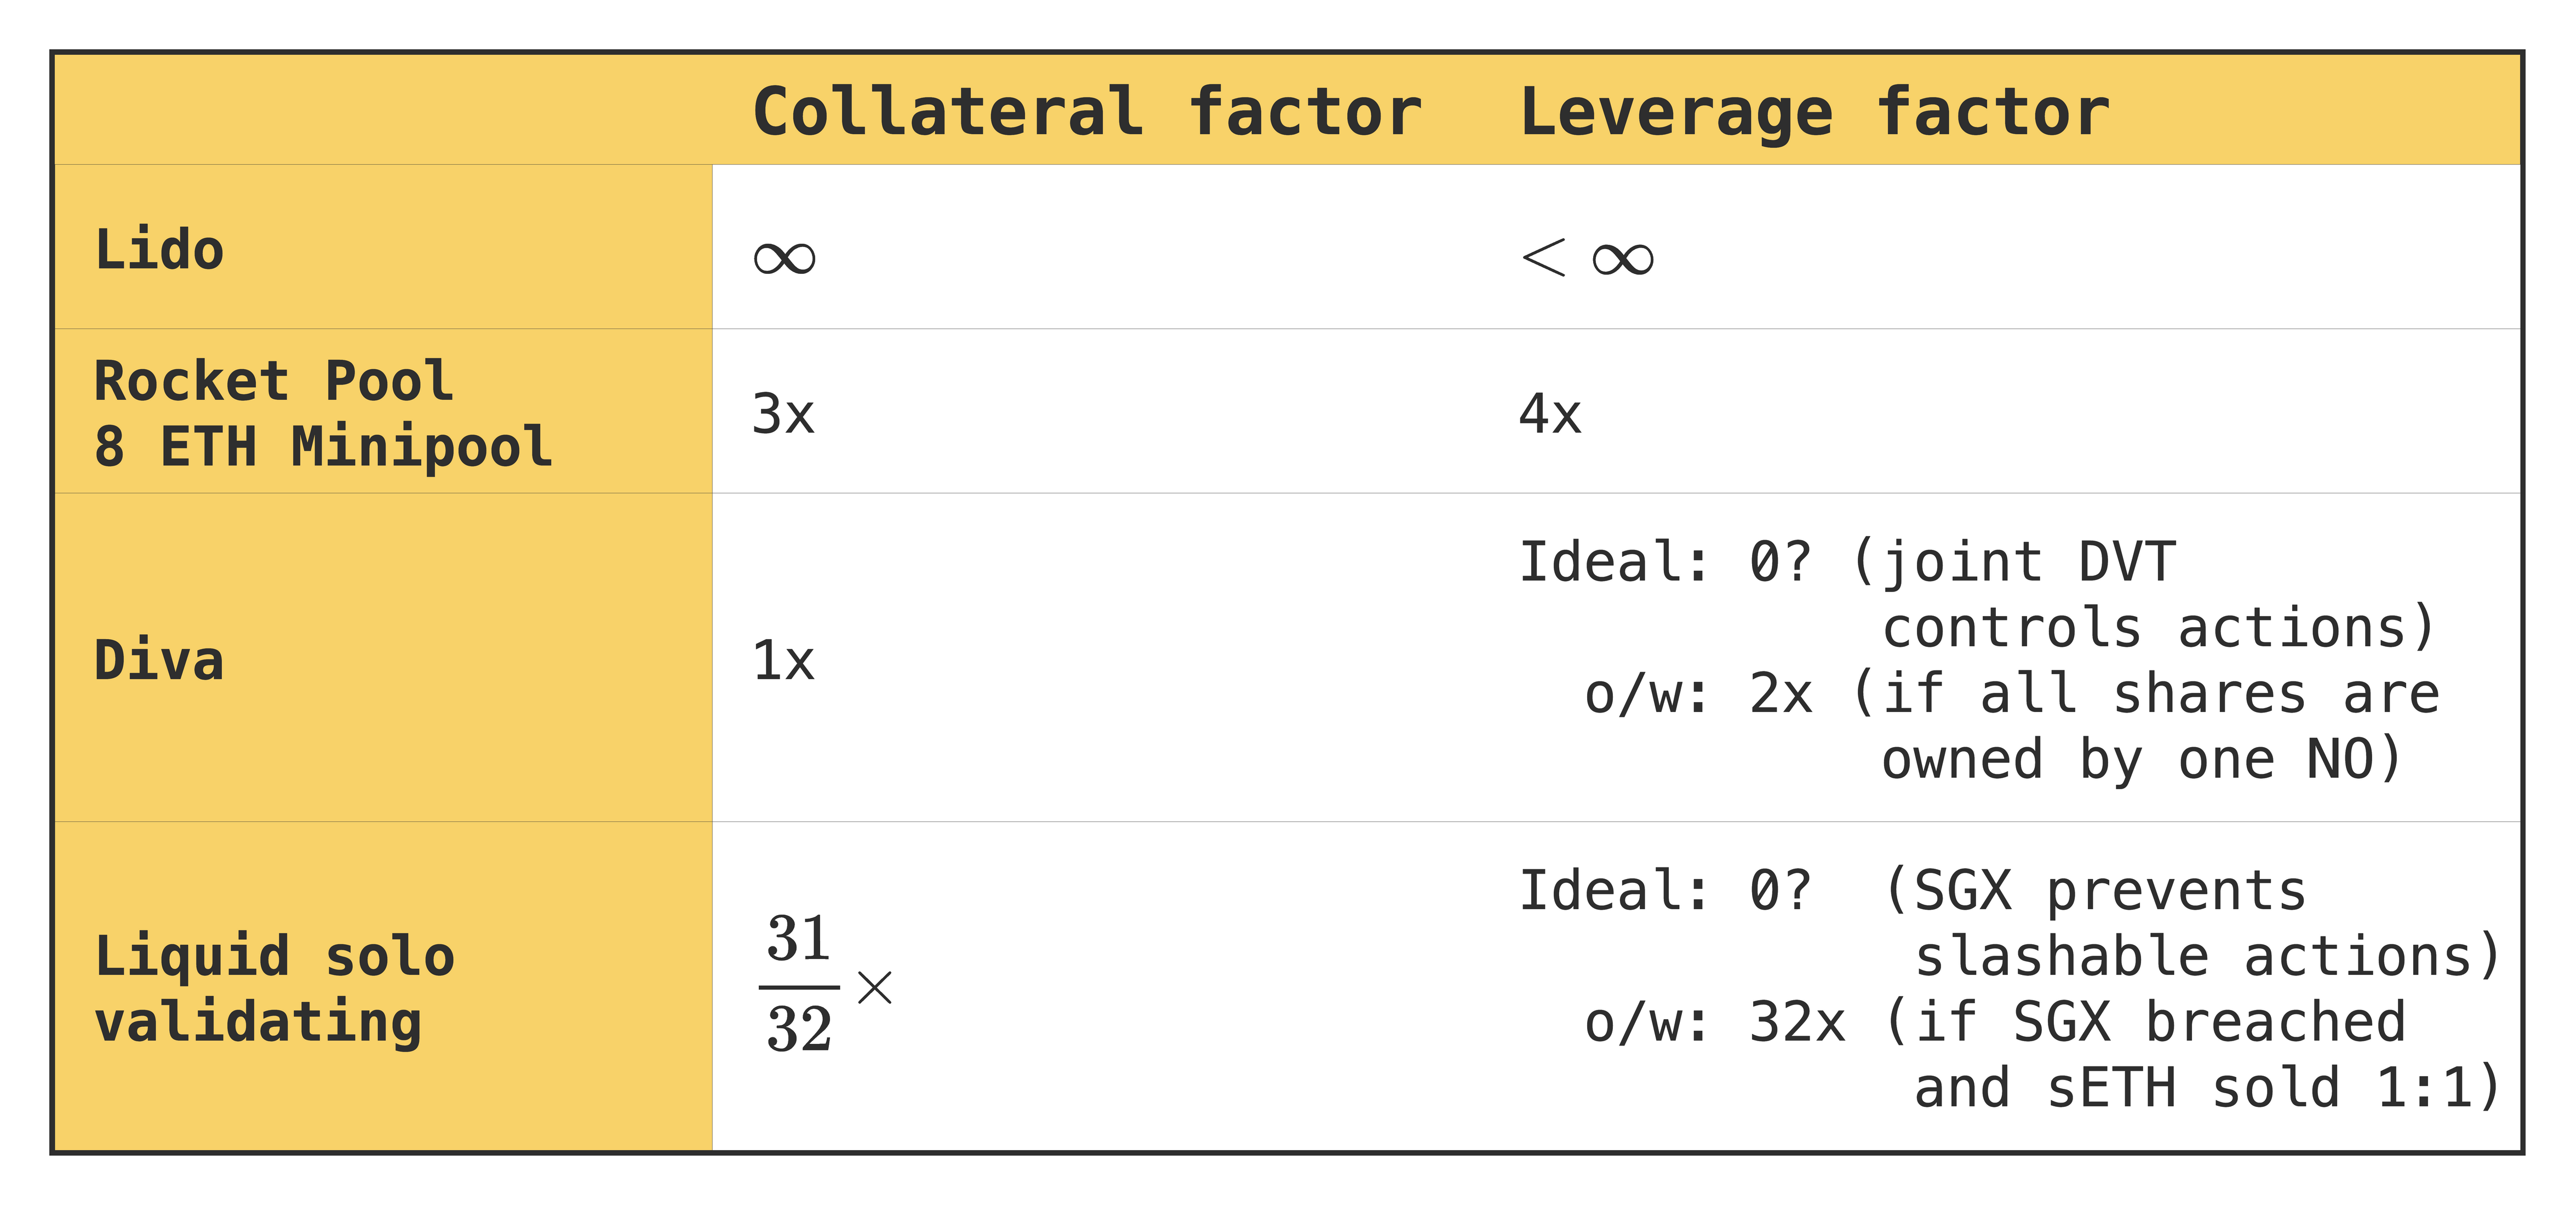Click the 1x Diva collateral value
Screen dimensions: 2576x1206
[x=784, y=660]
